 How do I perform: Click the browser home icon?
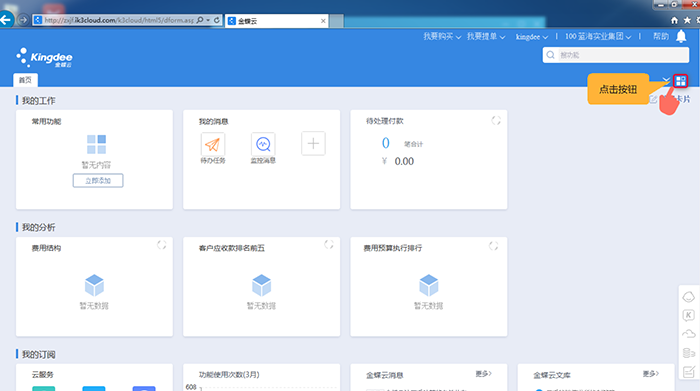pyautogui.click(x=674, y=20)
